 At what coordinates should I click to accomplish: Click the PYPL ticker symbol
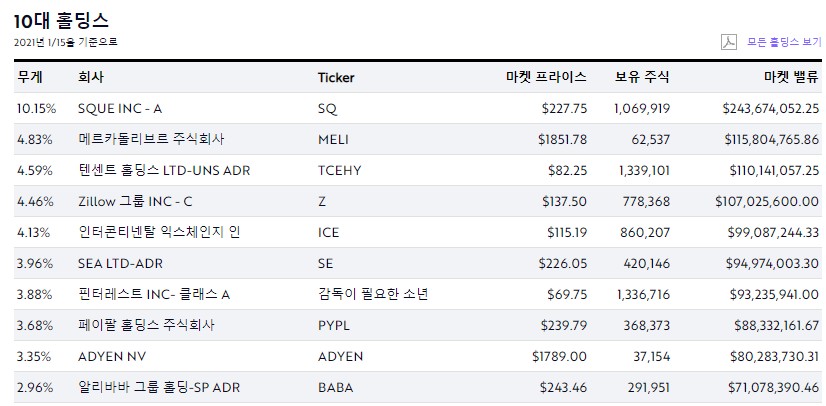[x=333, y=325]
